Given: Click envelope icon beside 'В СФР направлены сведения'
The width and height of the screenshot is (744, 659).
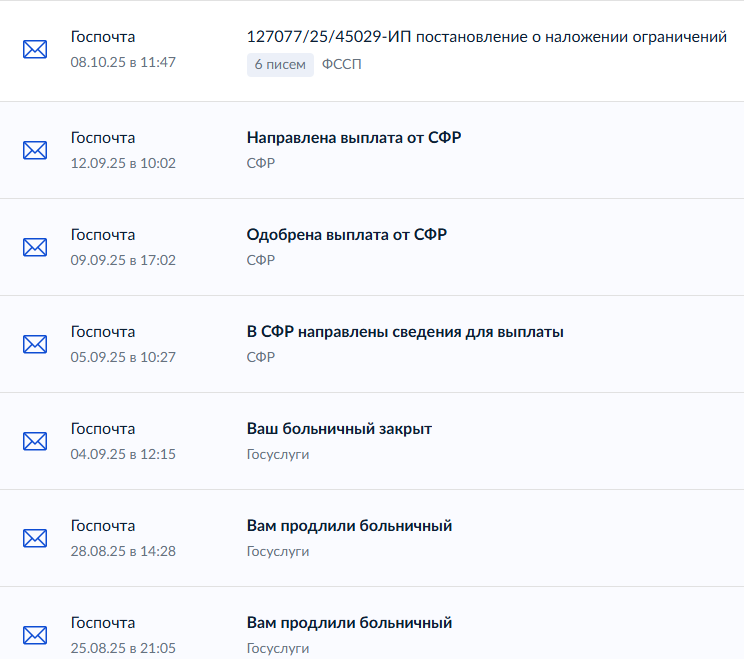Looking at the screenshot, I should (35, 344).
